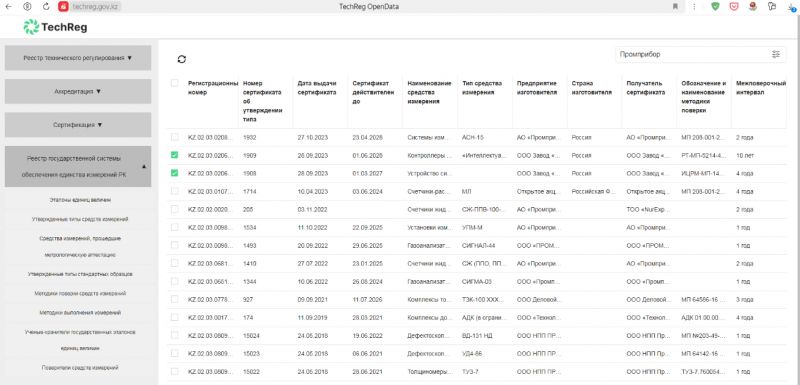
Task: Click the СИГНАЛ-44 cell
Action: coord(478,245)
